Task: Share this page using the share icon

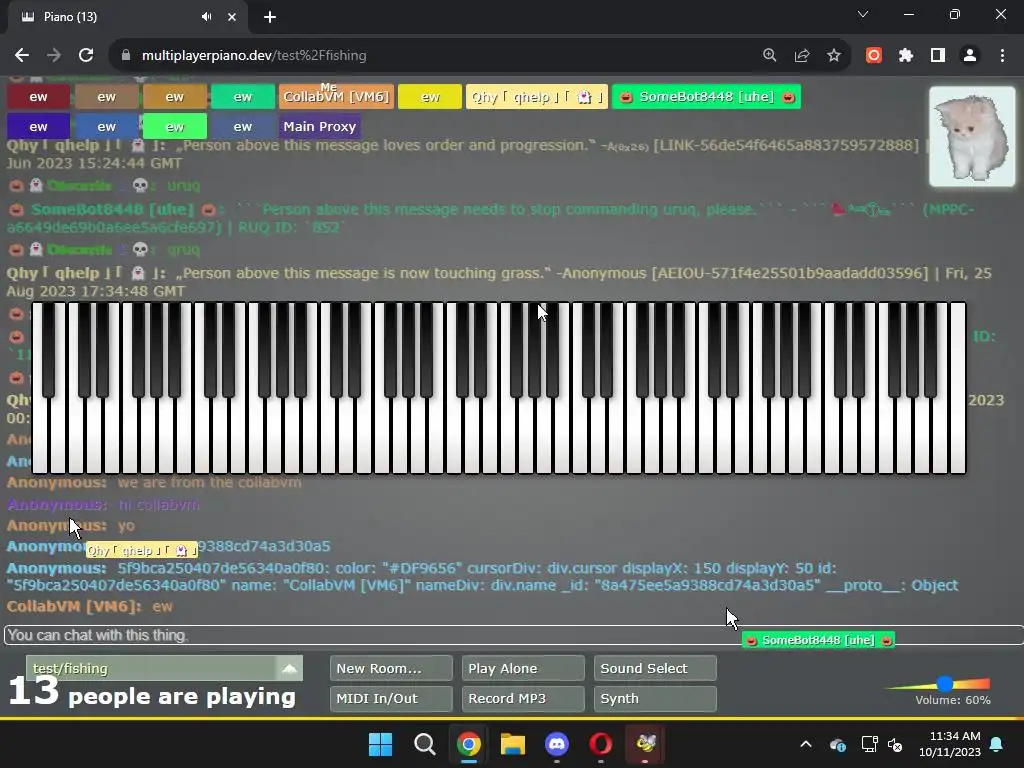Action: pyautogui.click(x=802, y=56)
